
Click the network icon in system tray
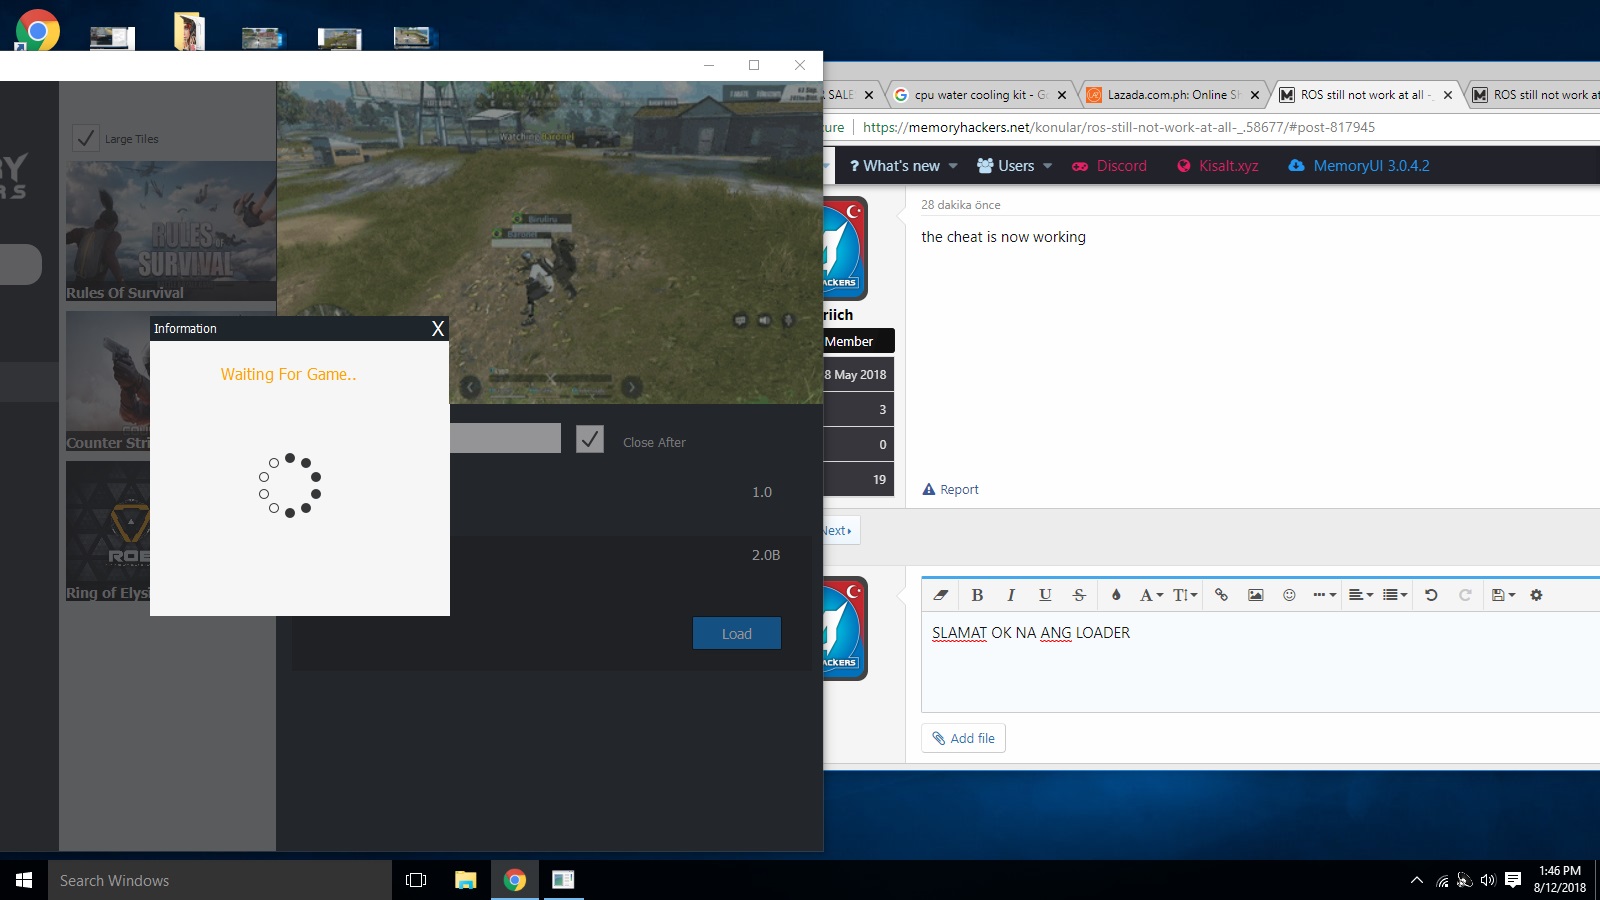point(1442,880)
